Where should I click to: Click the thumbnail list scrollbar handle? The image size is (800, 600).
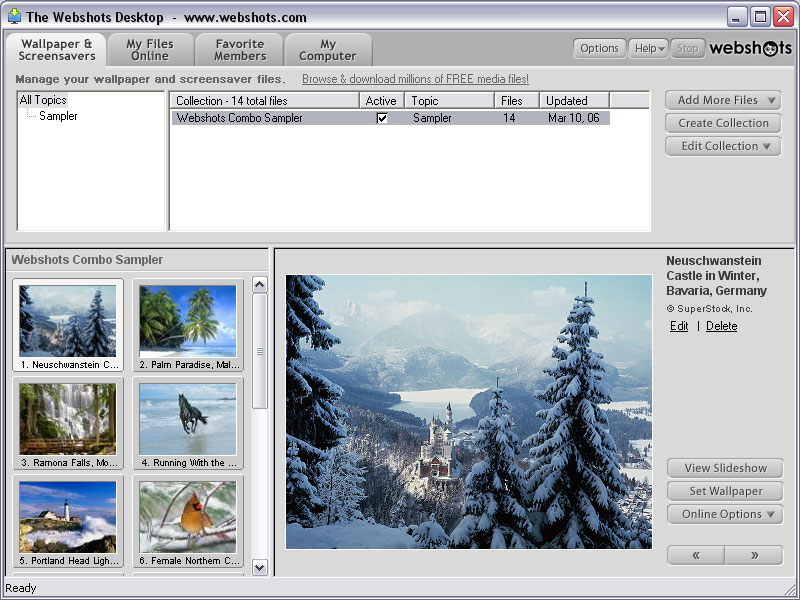(x=260, y=351)
